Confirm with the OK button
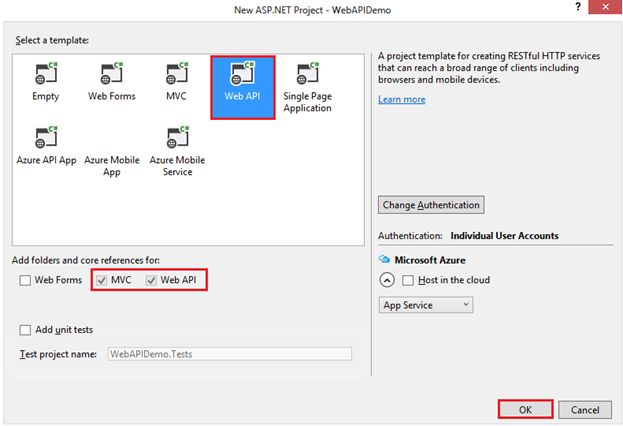Screen dimensions: 623x426 [x=525, y=410]
